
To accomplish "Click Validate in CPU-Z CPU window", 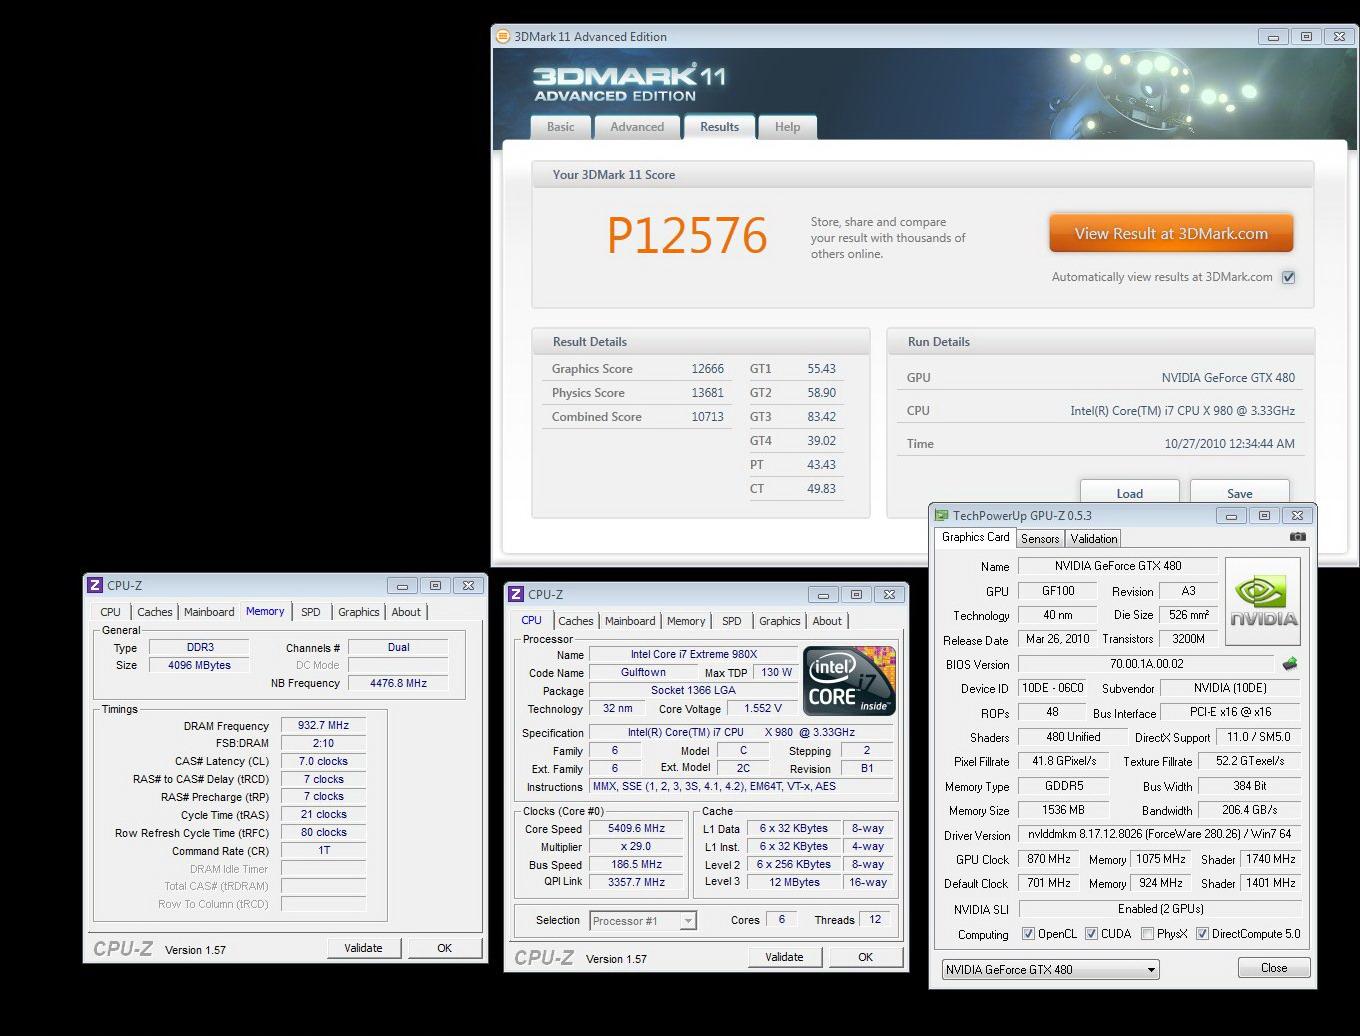I will (784, 957).
